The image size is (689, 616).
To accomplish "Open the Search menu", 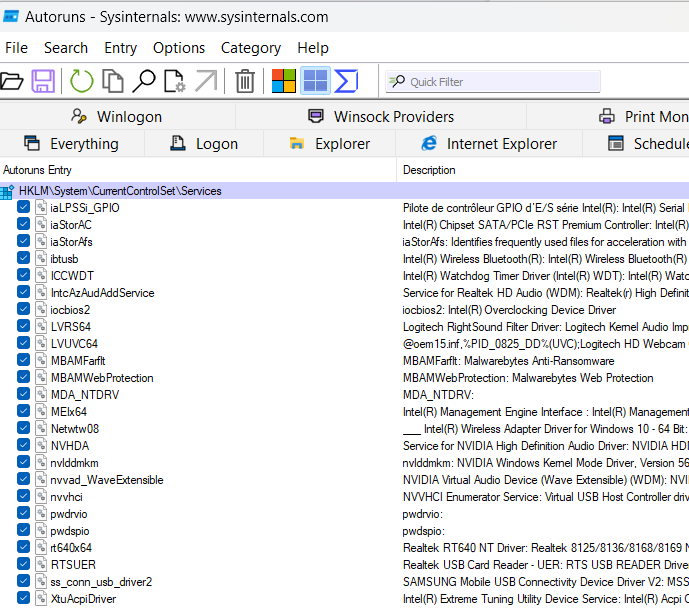I will (66, 47).
